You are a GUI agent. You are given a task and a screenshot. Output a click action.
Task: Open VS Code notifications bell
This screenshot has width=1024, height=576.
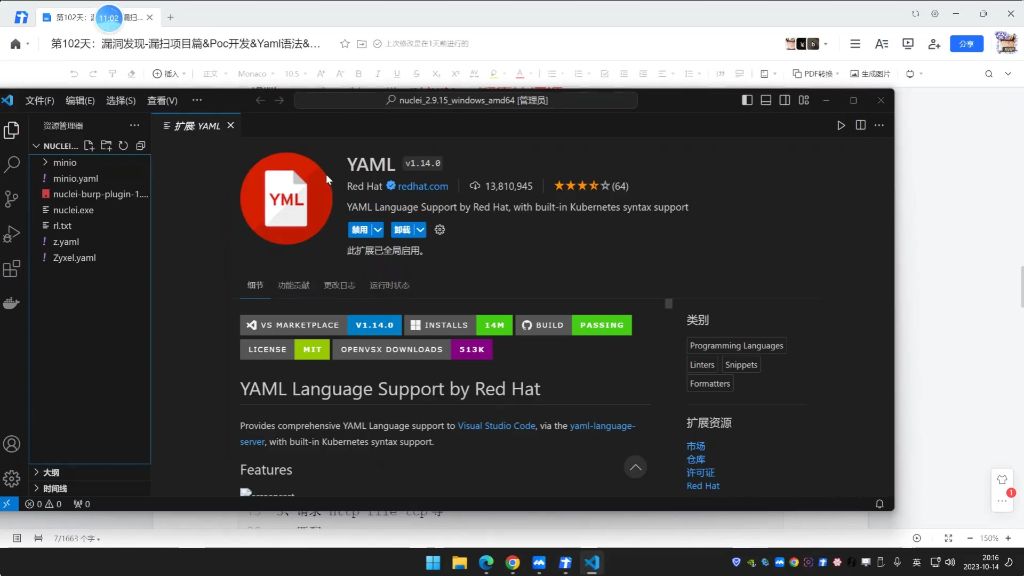tap(880, 504)
